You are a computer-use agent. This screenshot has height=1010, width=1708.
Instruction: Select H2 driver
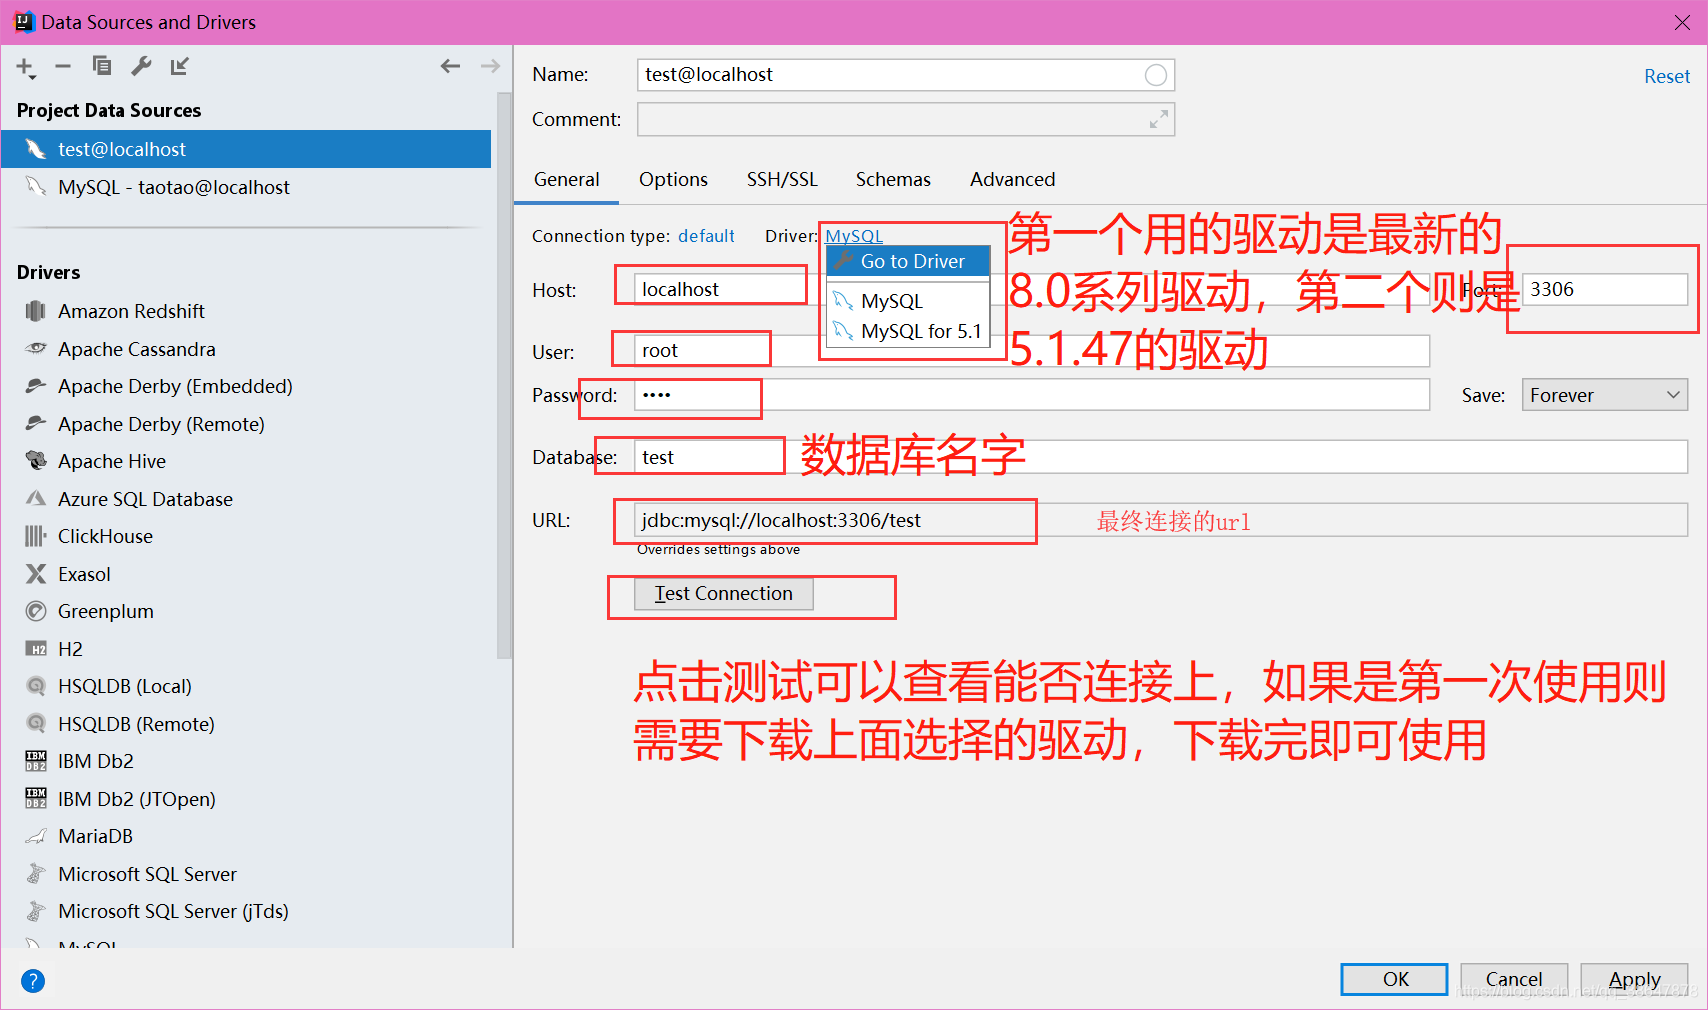click(246, 649)
